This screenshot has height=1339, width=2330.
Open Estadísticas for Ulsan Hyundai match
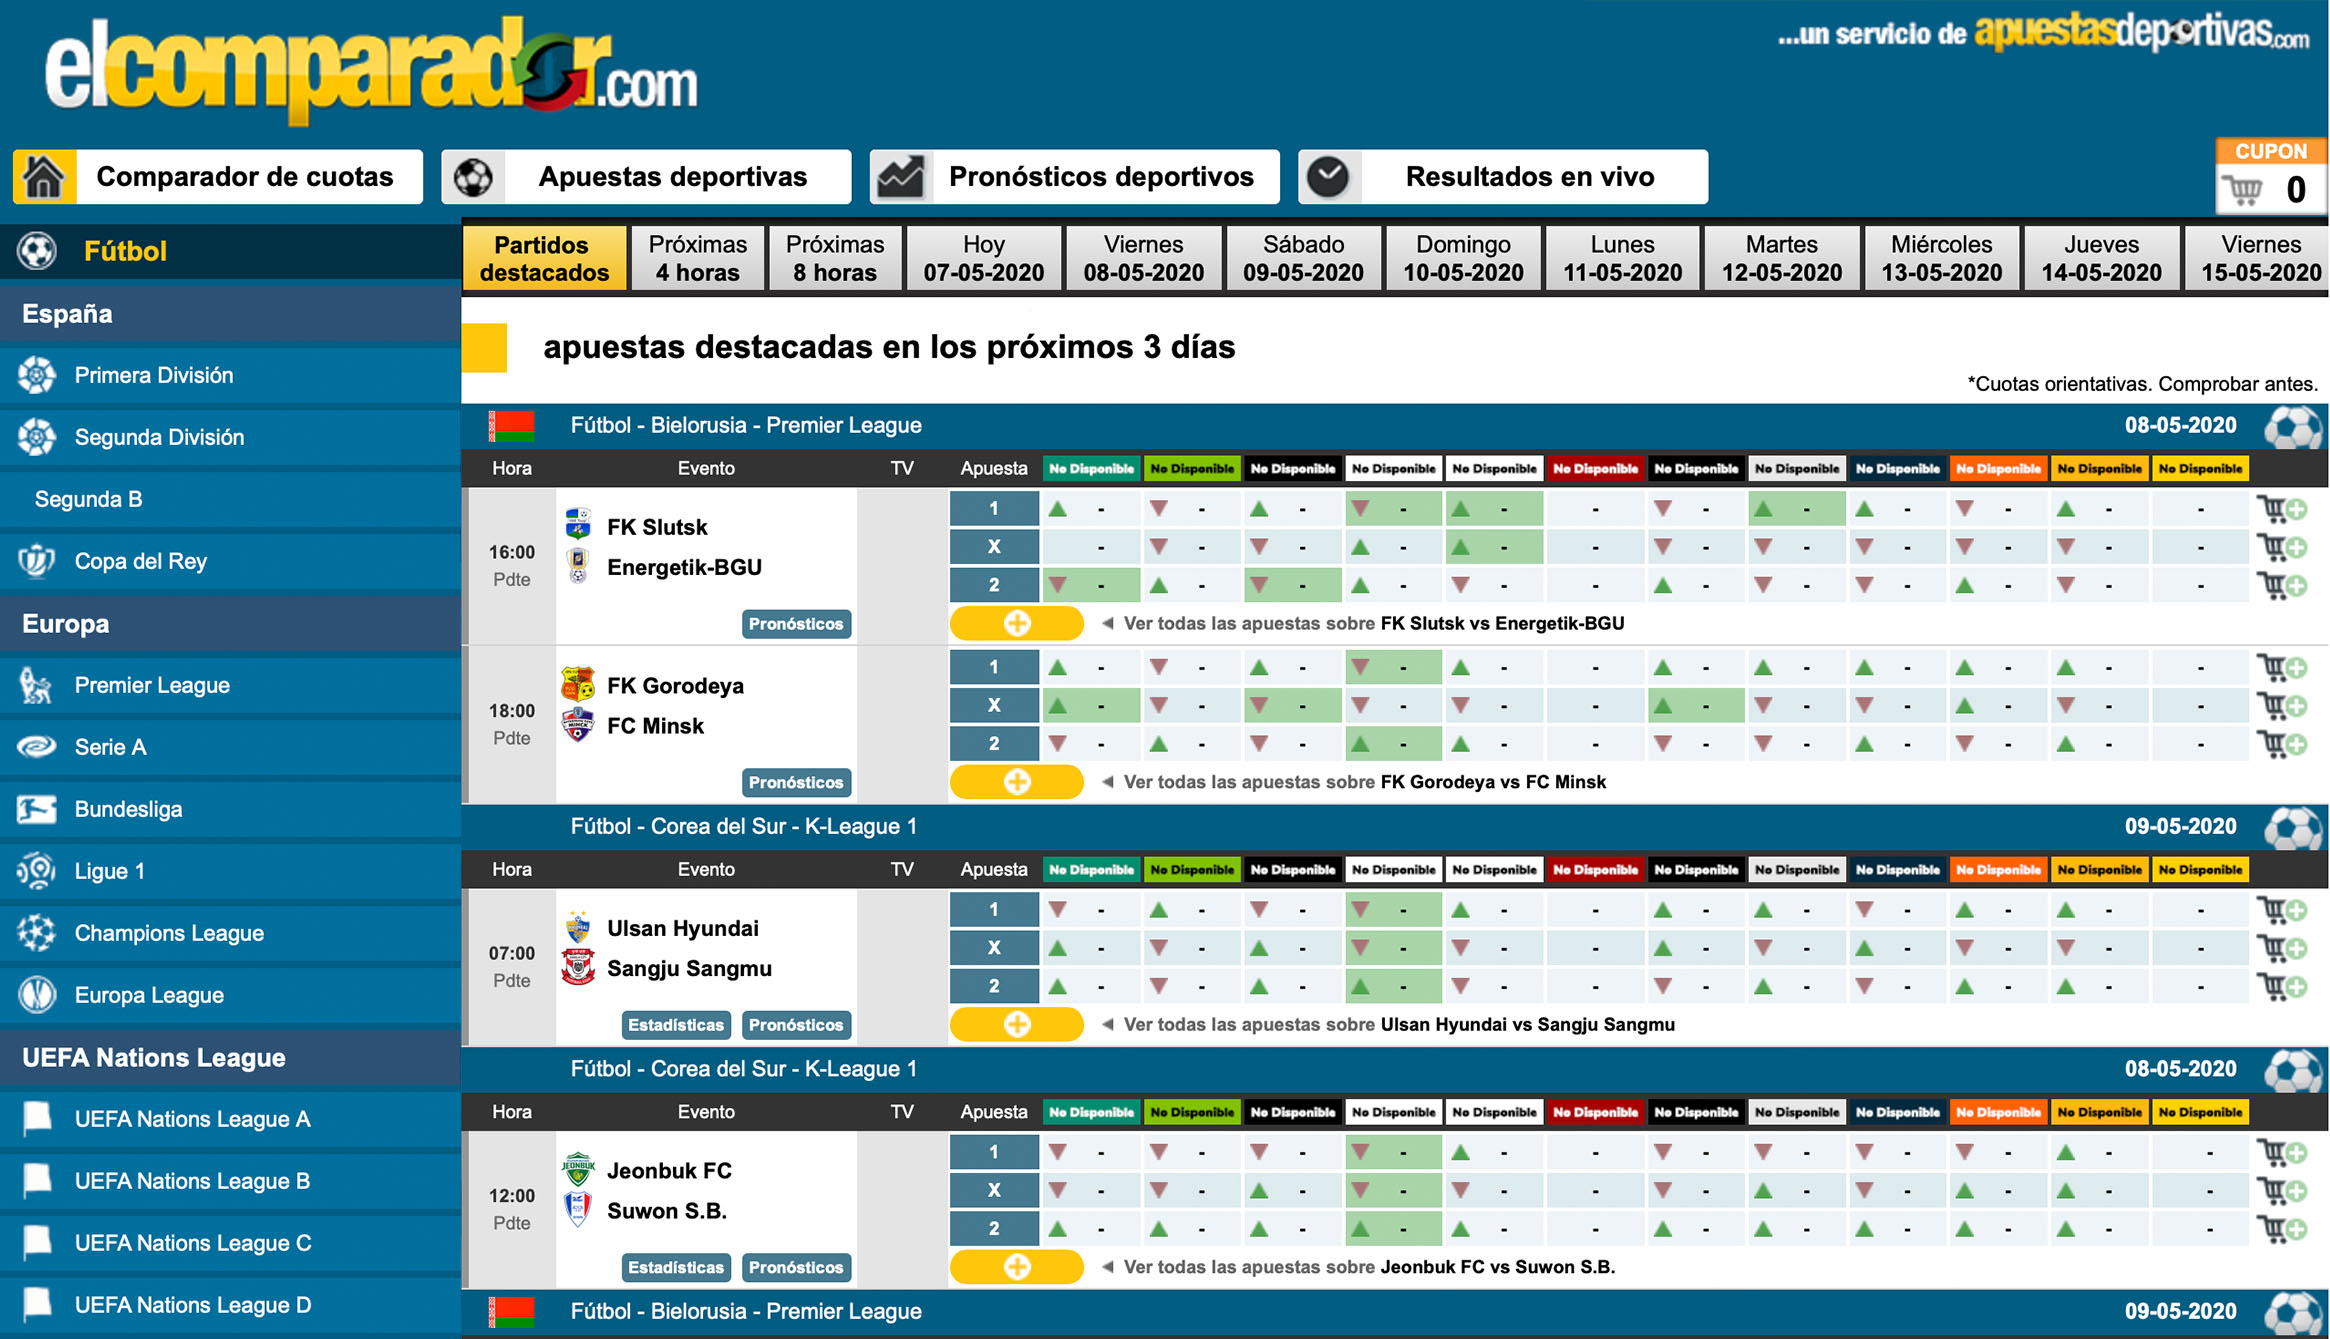click(676, 1024)
